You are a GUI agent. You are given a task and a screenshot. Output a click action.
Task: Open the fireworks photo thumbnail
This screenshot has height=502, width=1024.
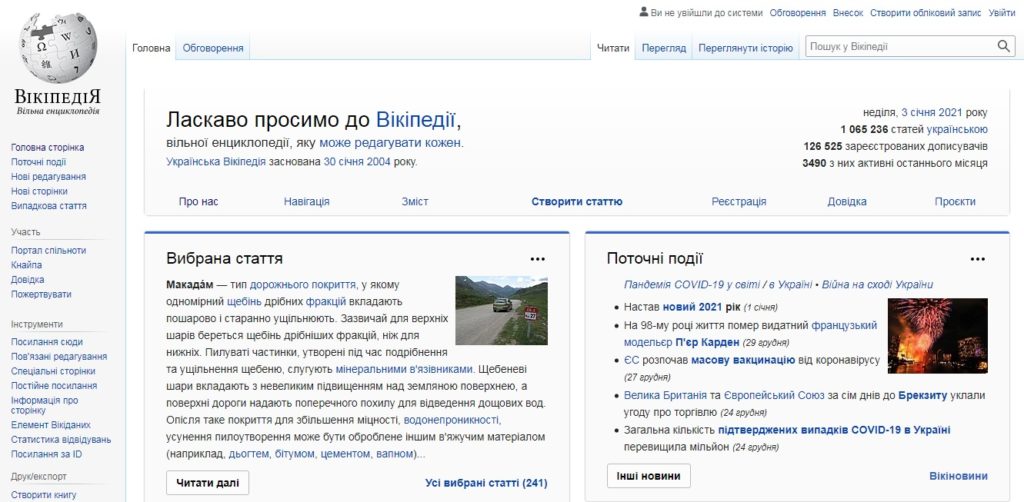click(x=937, y=335)
